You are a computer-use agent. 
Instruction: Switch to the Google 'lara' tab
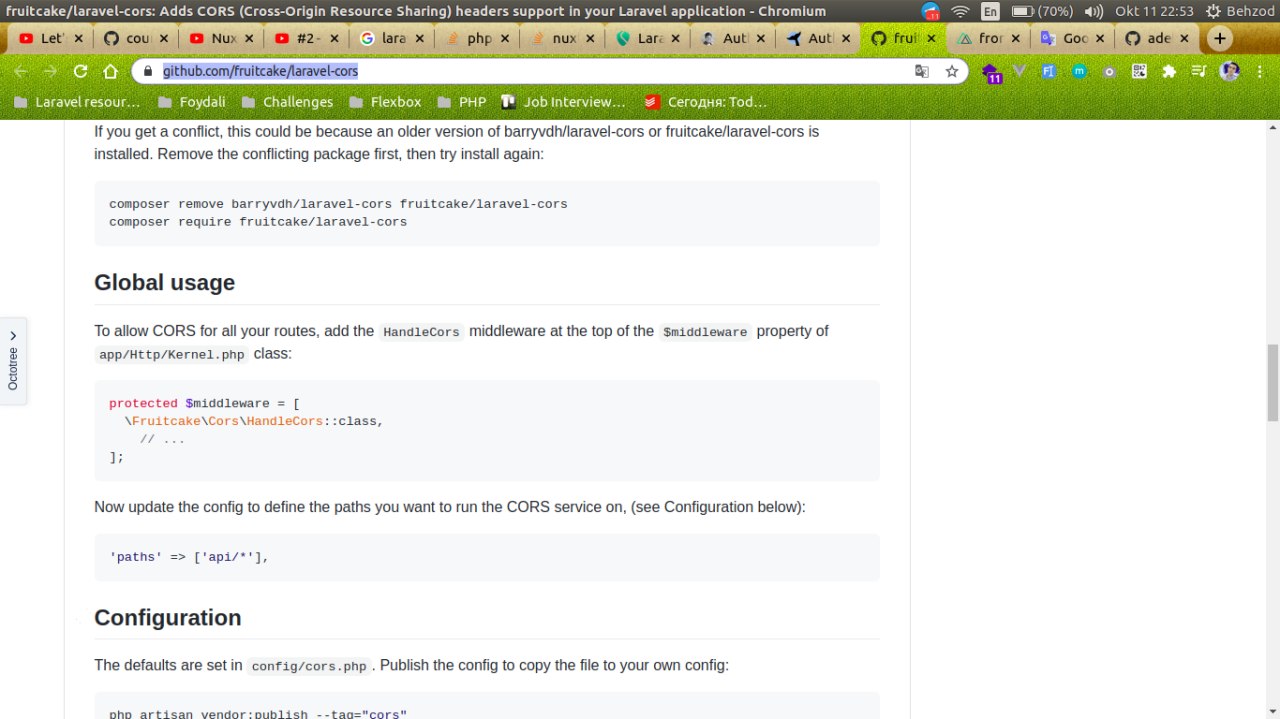pyautogui.click(x=392, y=39)
